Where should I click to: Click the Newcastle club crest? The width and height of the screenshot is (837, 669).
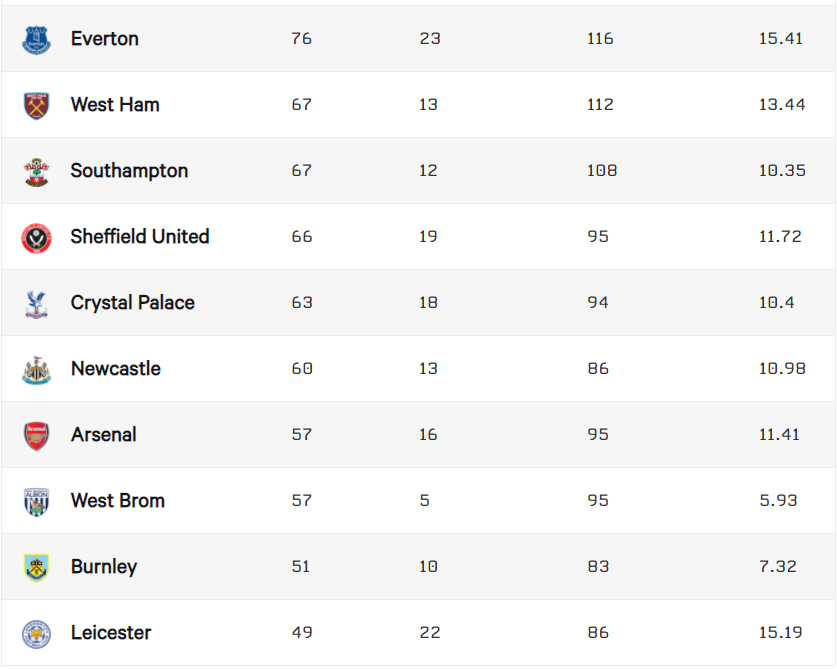pos(36,369)
